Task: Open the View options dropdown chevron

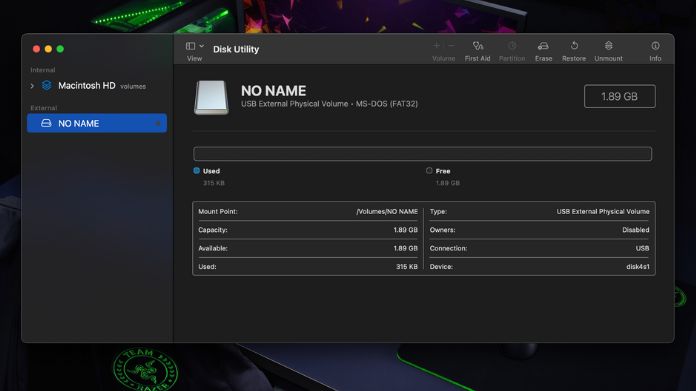Action: pyautogui.click(x=202, y=46)
